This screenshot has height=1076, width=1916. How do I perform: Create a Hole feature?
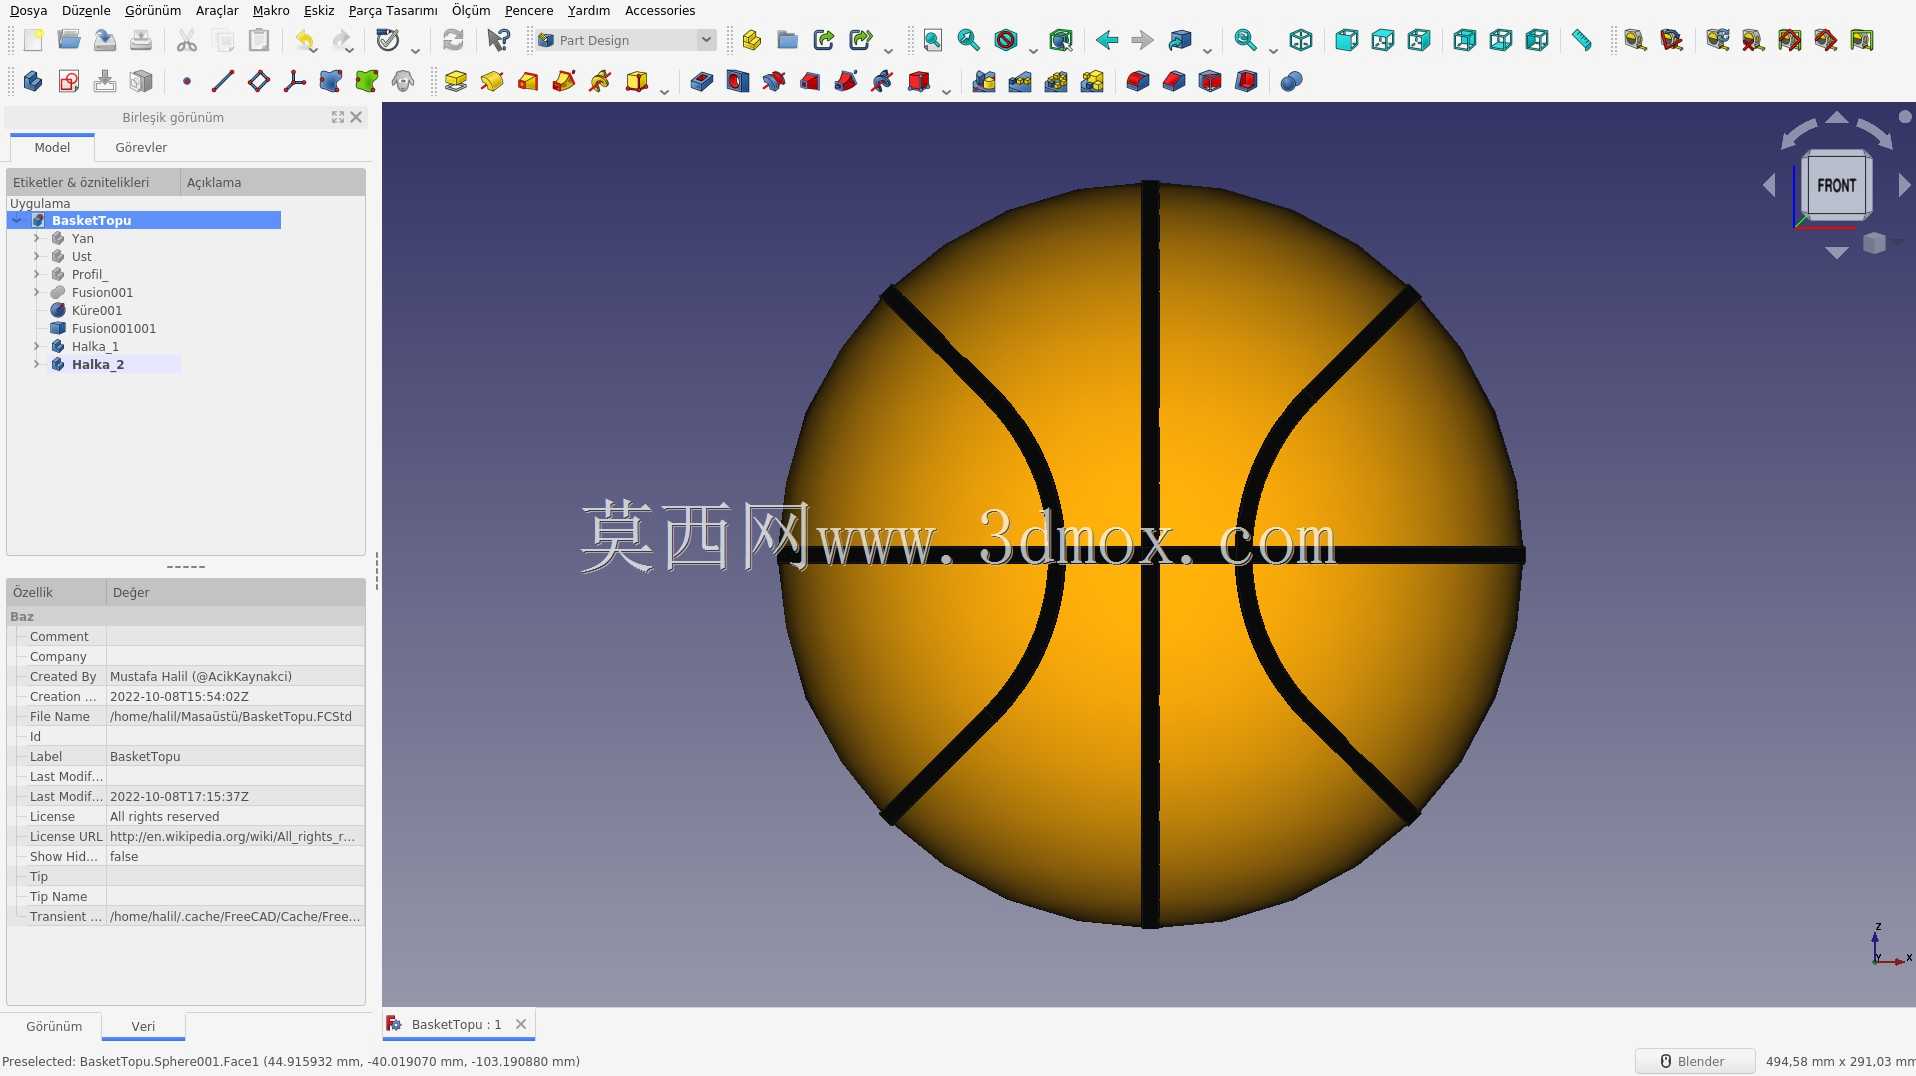[738, 81]
